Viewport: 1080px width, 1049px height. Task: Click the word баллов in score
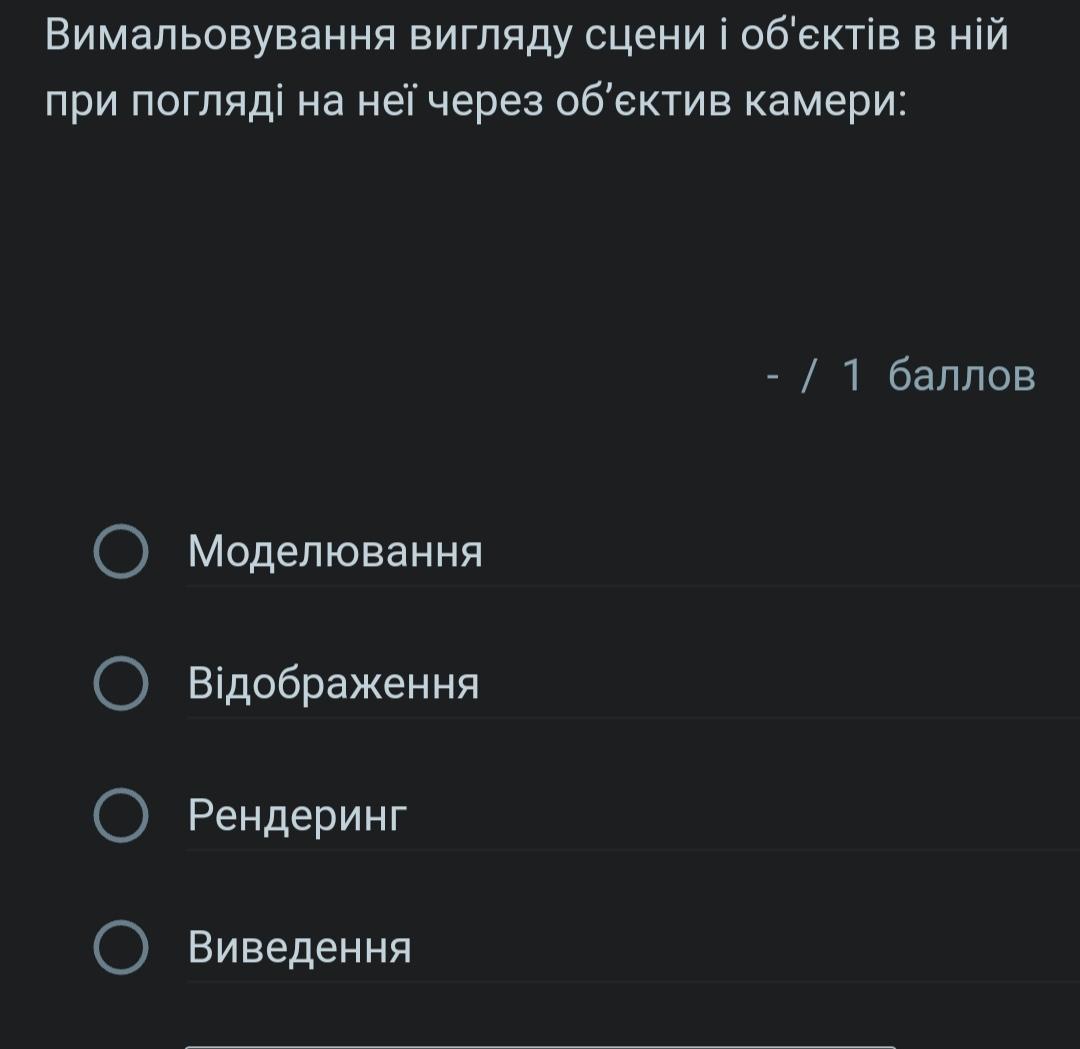(962, 376)
